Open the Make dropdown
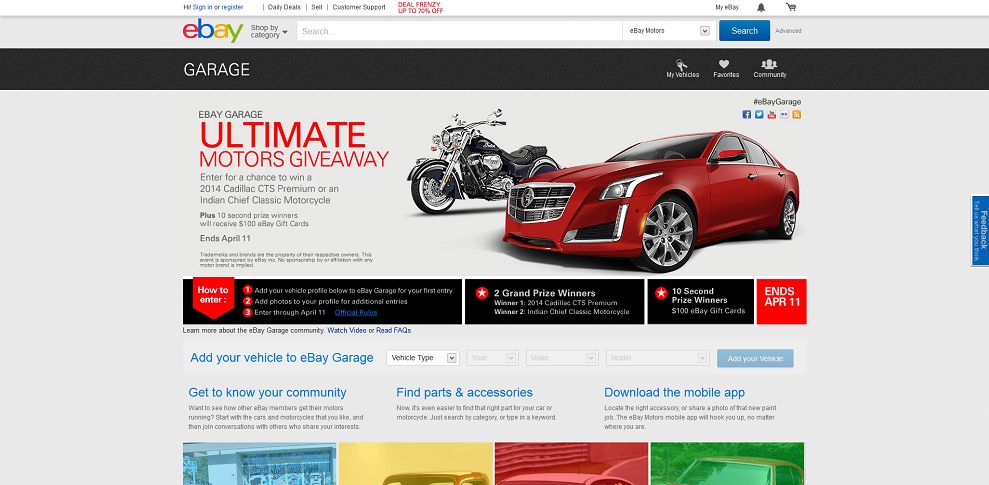The width and height of the screenshot is (989, 485). 562,358
